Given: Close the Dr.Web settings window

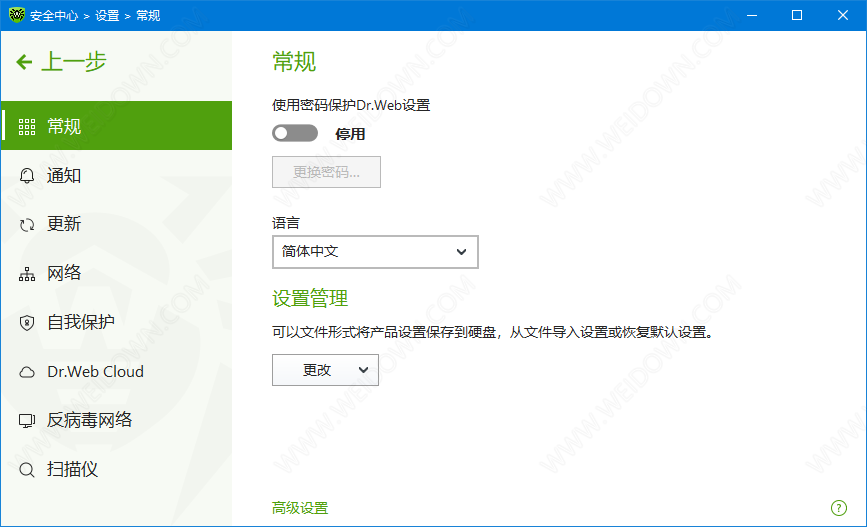Looking at the screenshot, I should (x=843, y=15).
